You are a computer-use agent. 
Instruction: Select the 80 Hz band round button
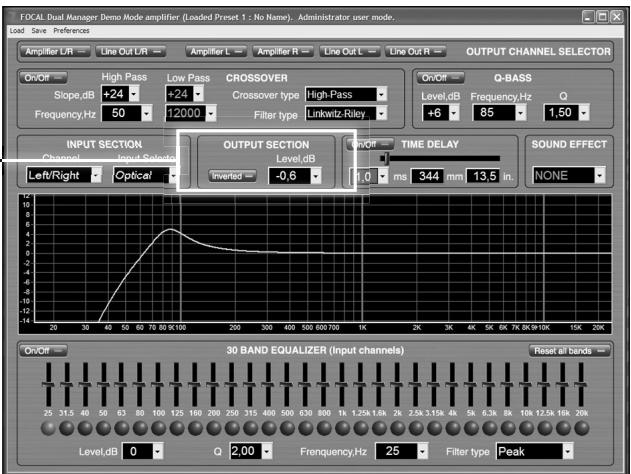click(x=140, y=428)
